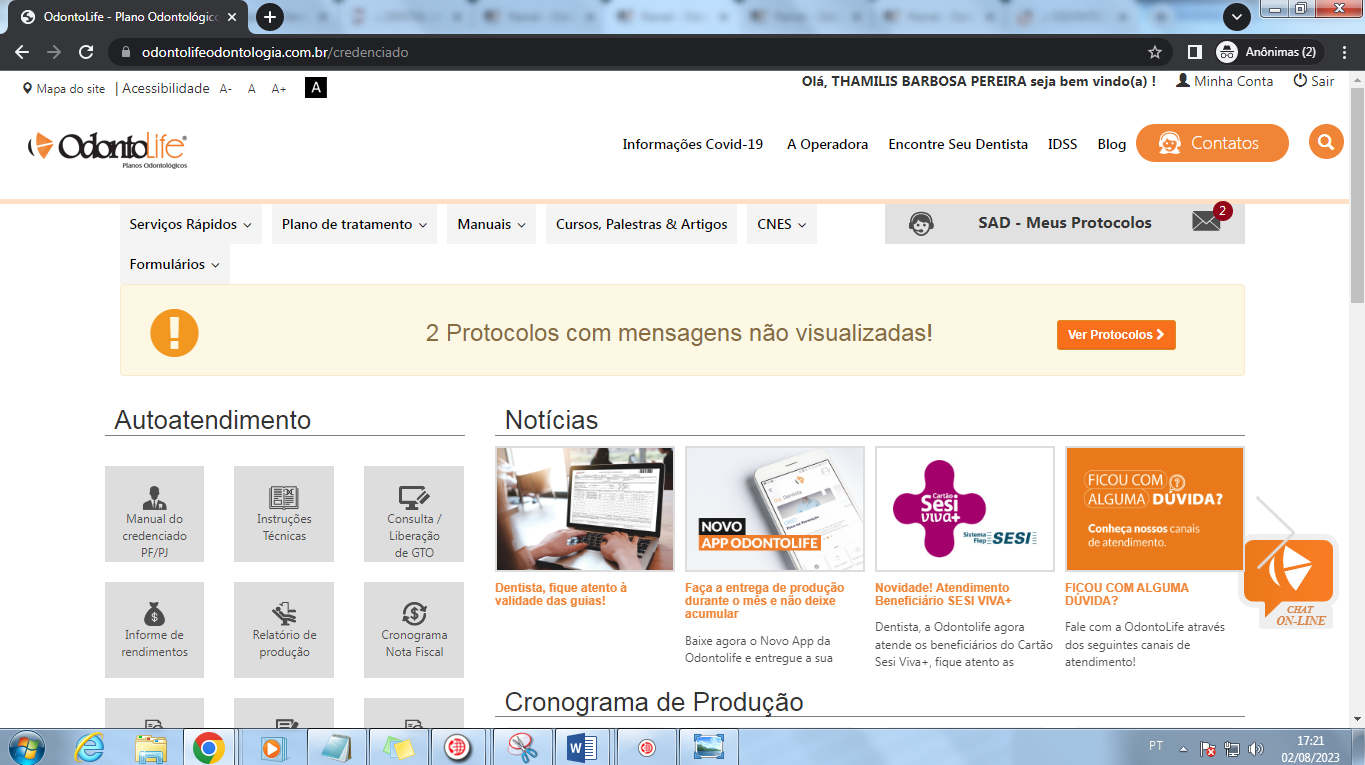1365x765 pixels.
Task: Open 'Novidade! Atendimento Beneficiário SESI VIVA+' headline
Action: pos(943,594)
